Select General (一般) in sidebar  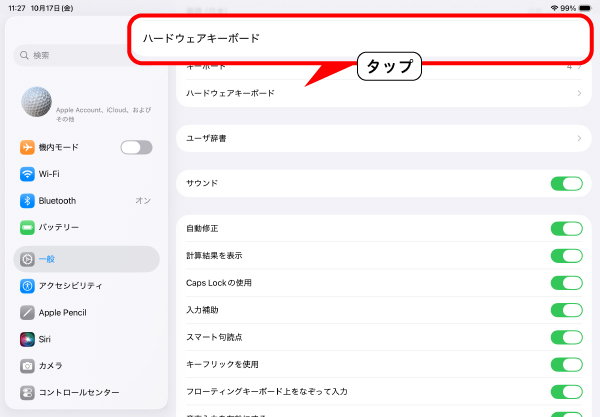point(86,259)
